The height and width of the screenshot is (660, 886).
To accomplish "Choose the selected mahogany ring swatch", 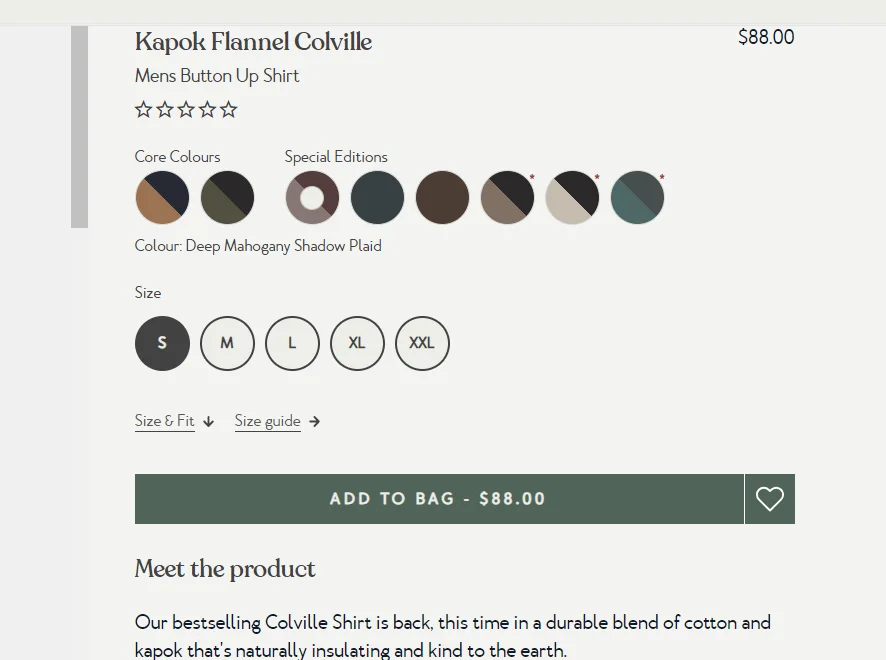I will [x=312, y=197].
